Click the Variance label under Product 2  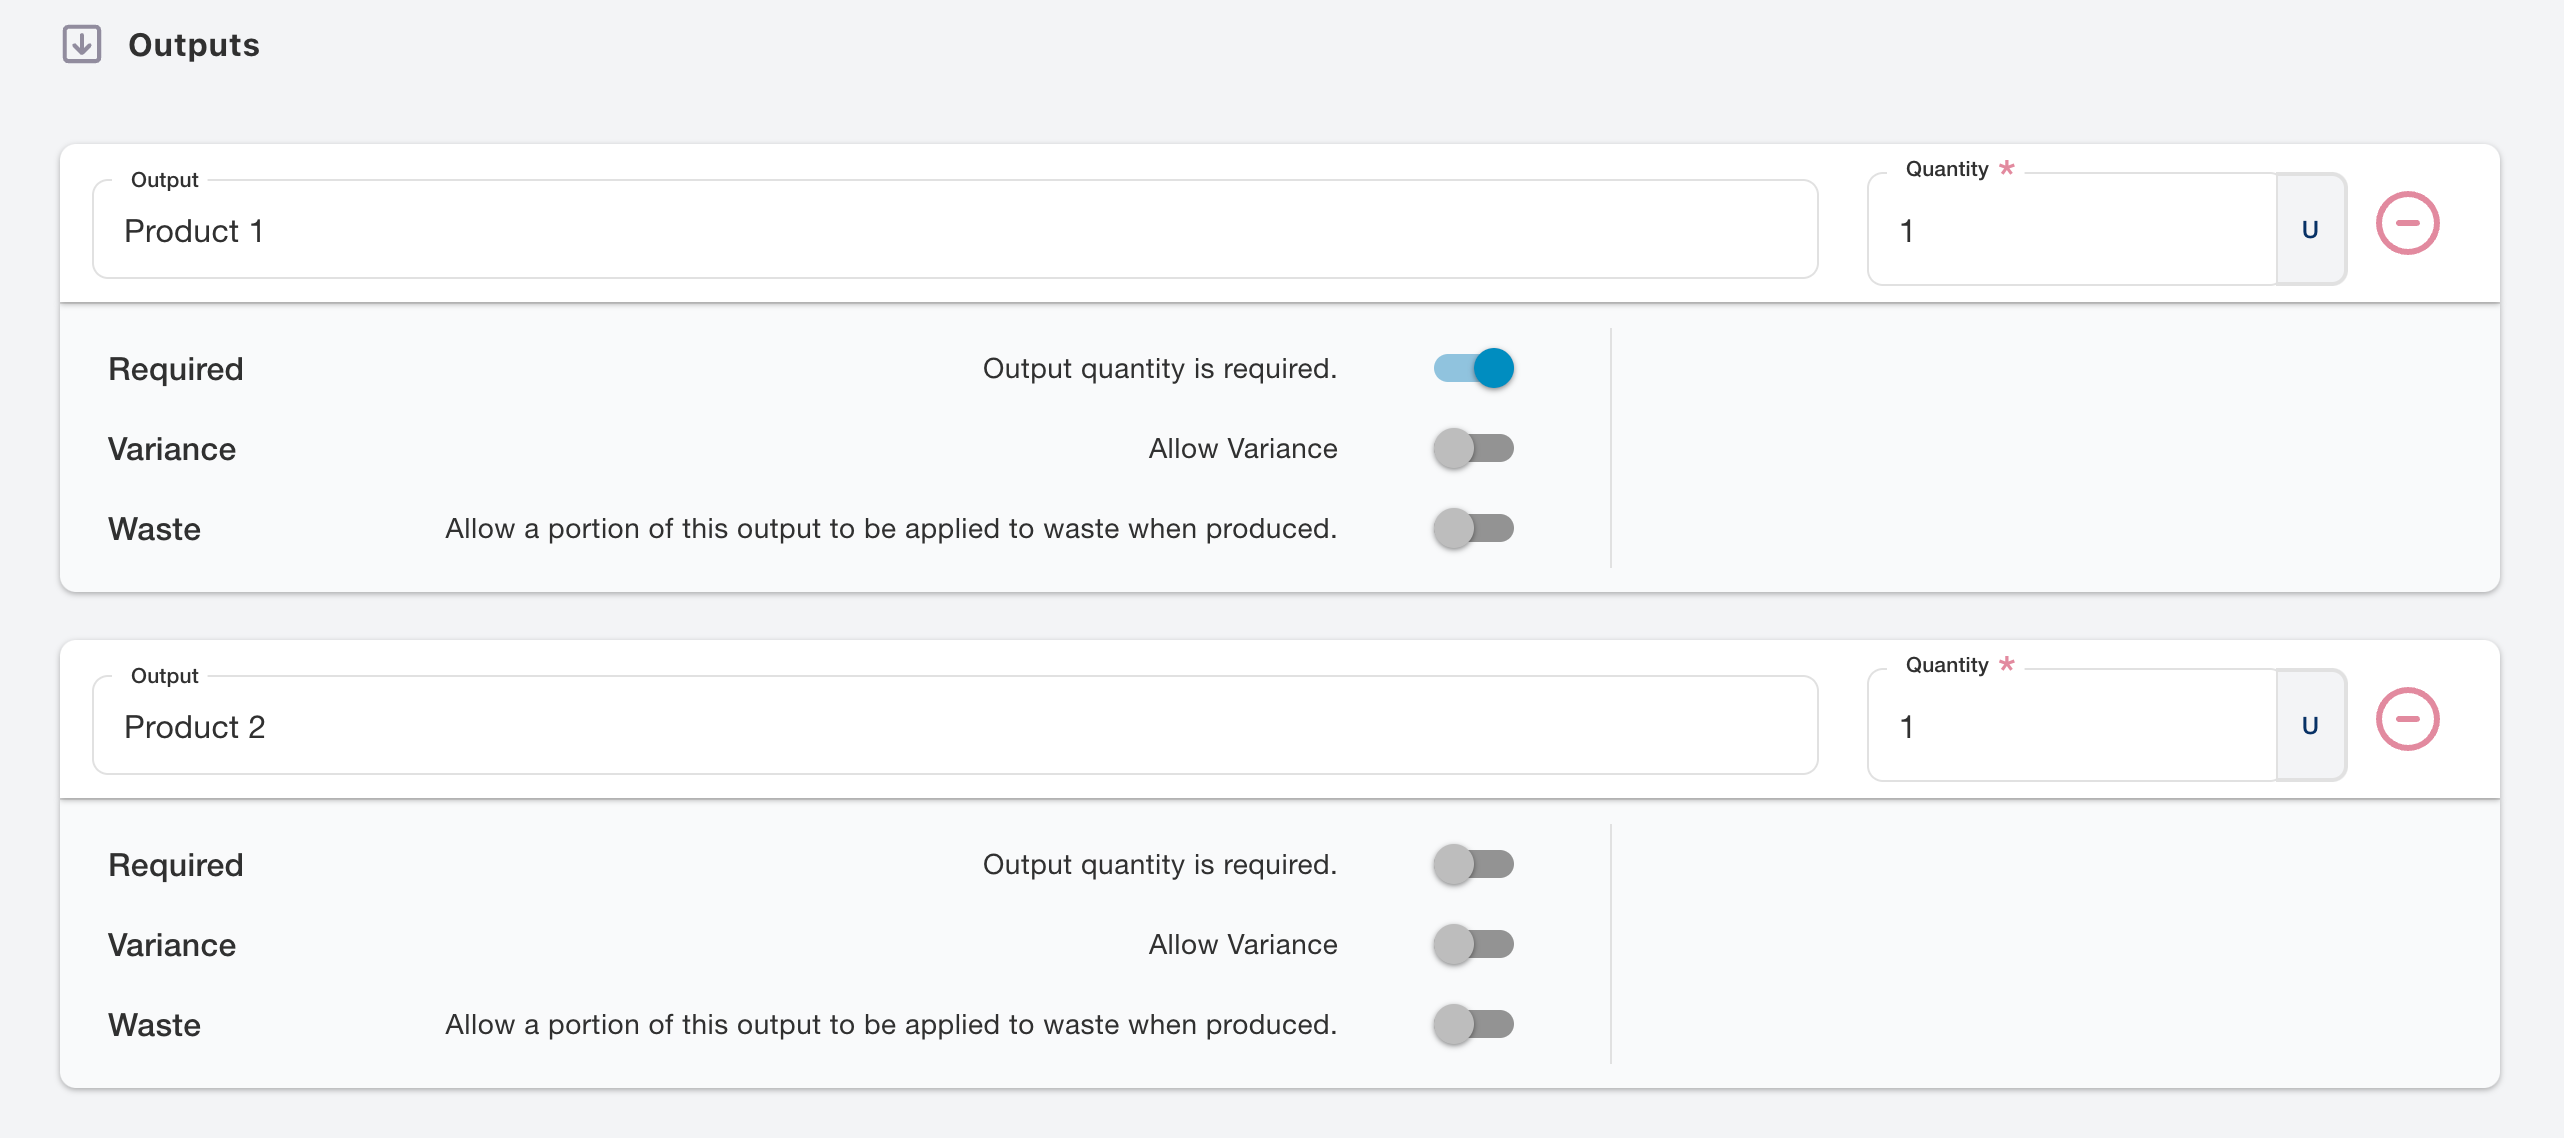point(172,945)
